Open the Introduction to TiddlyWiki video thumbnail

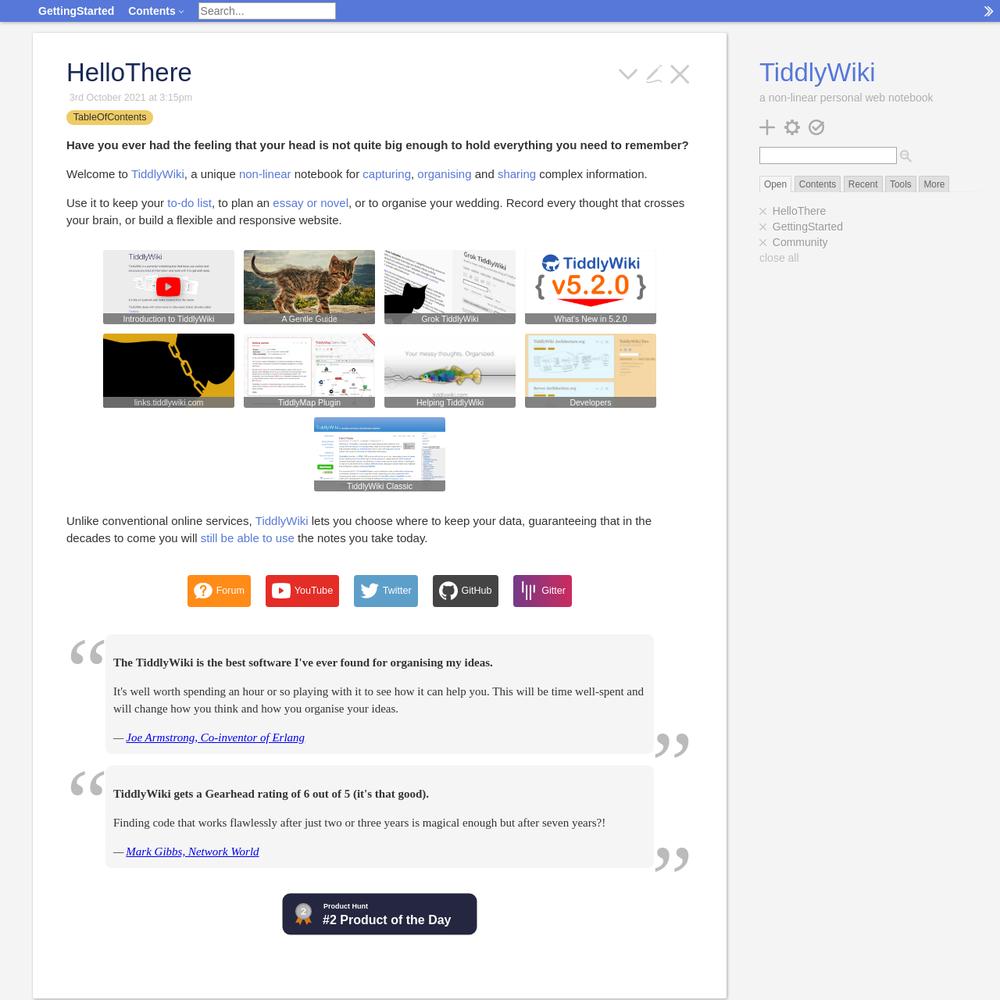click(168, 287)
